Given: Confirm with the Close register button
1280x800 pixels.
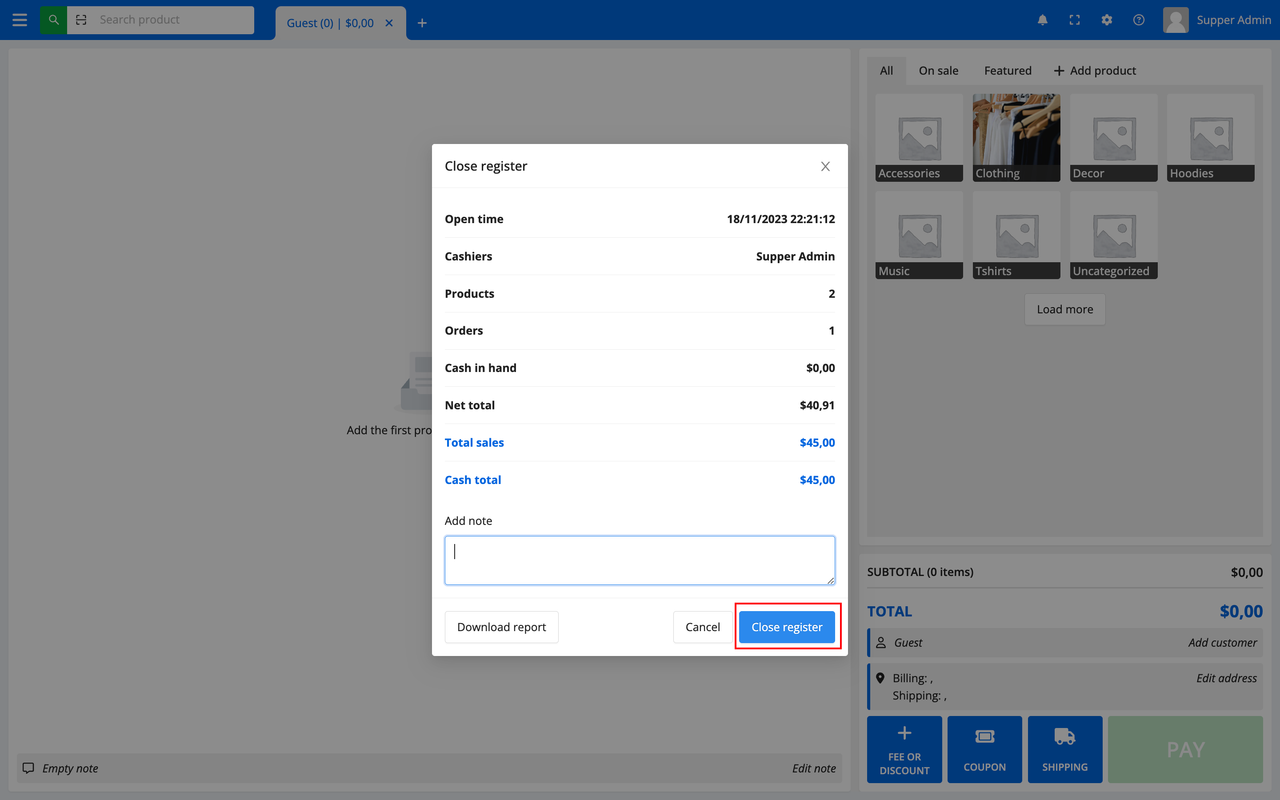Looking at the screenshot, I should pos(787,627).
